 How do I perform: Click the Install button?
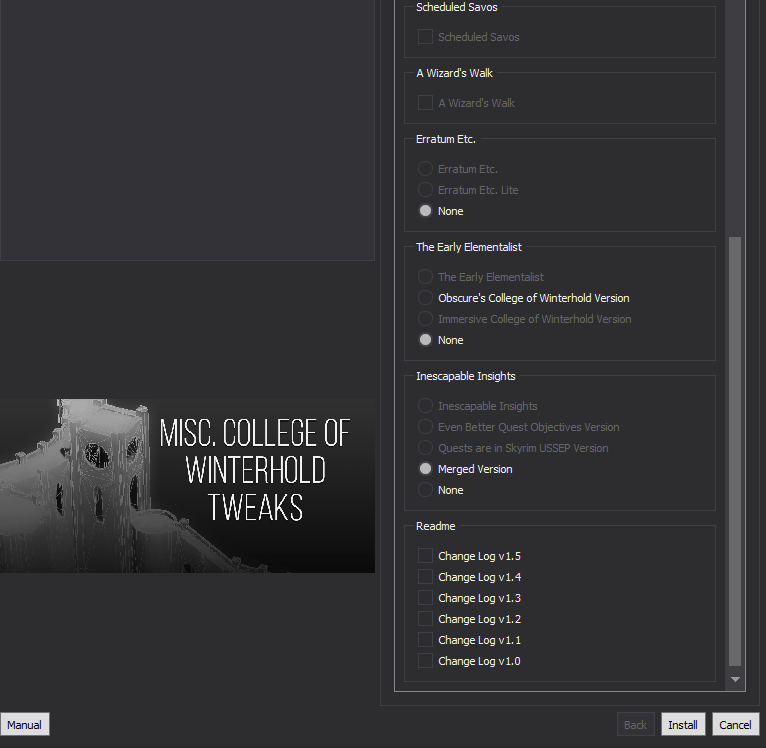coord(683,725)
